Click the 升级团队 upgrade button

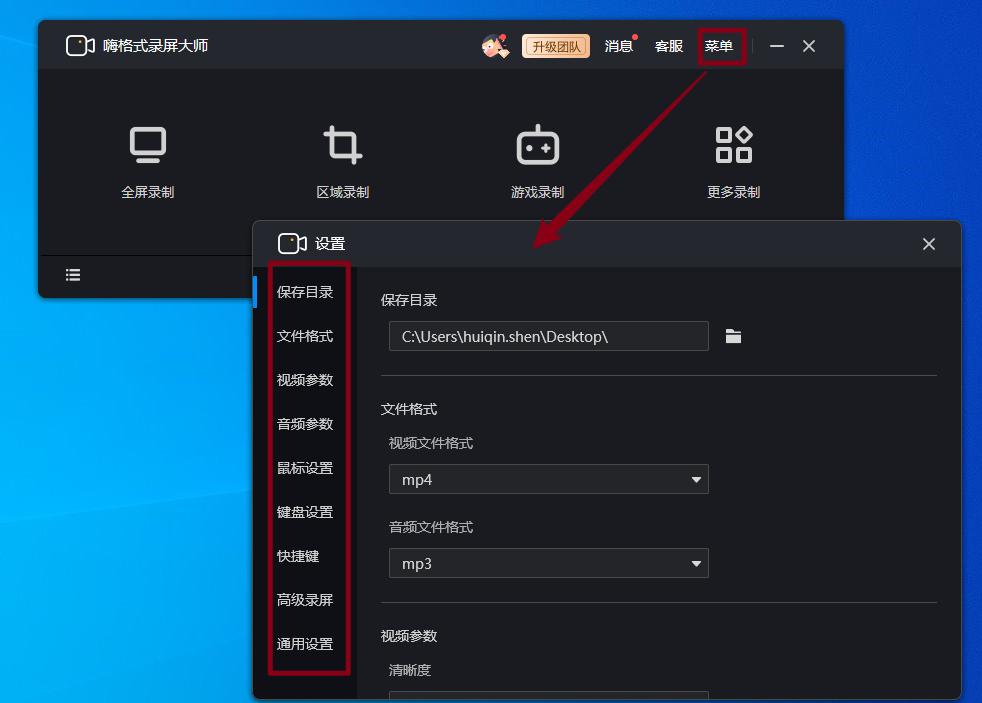coord(556,45)
